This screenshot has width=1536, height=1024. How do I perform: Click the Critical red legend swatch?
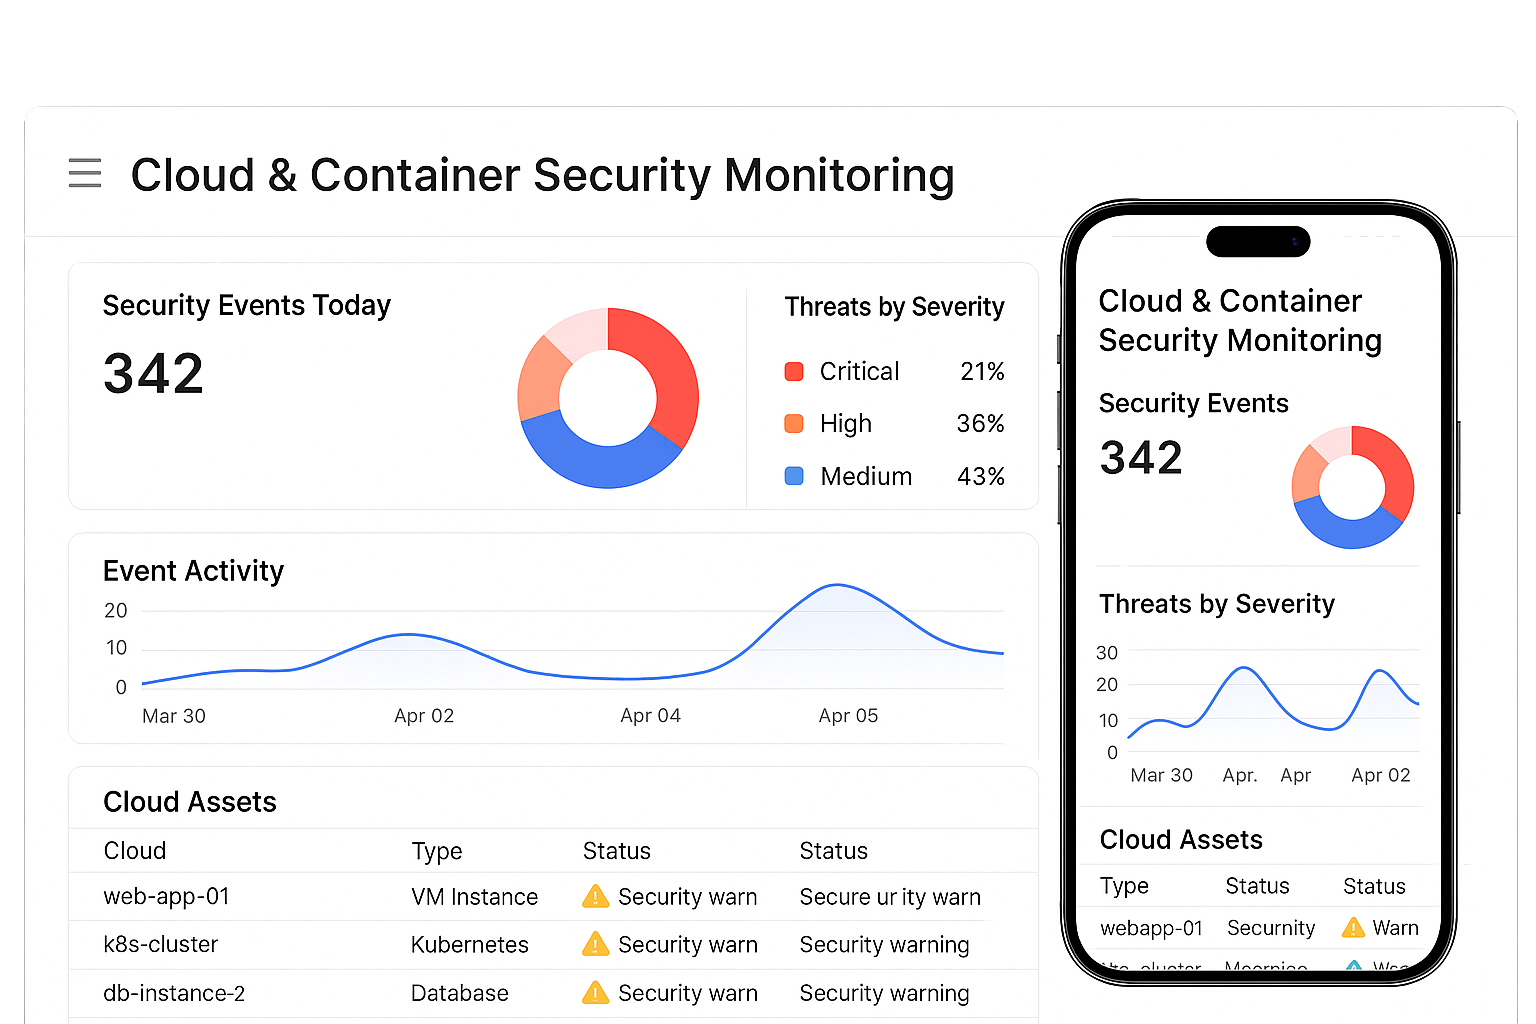tap(794, 372)
